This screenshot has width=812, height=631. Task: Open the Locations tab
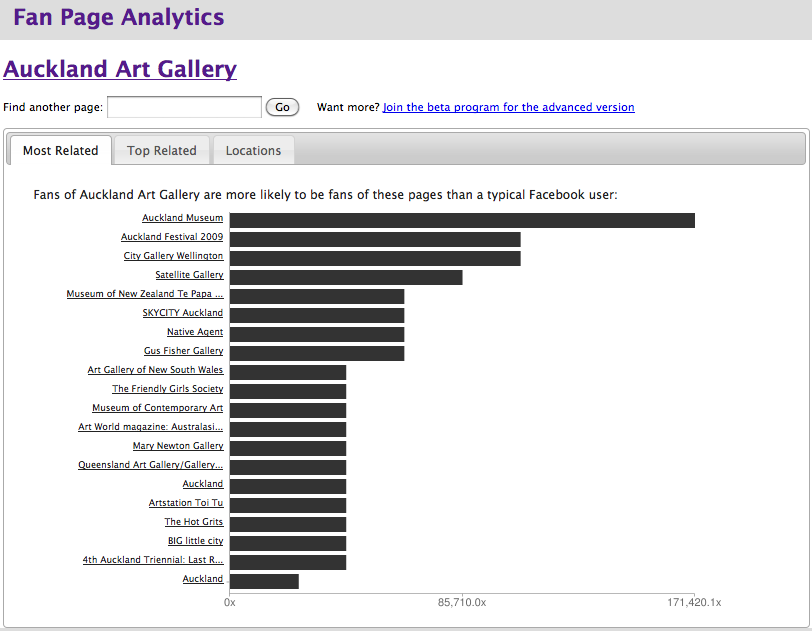tap(253, 151)
